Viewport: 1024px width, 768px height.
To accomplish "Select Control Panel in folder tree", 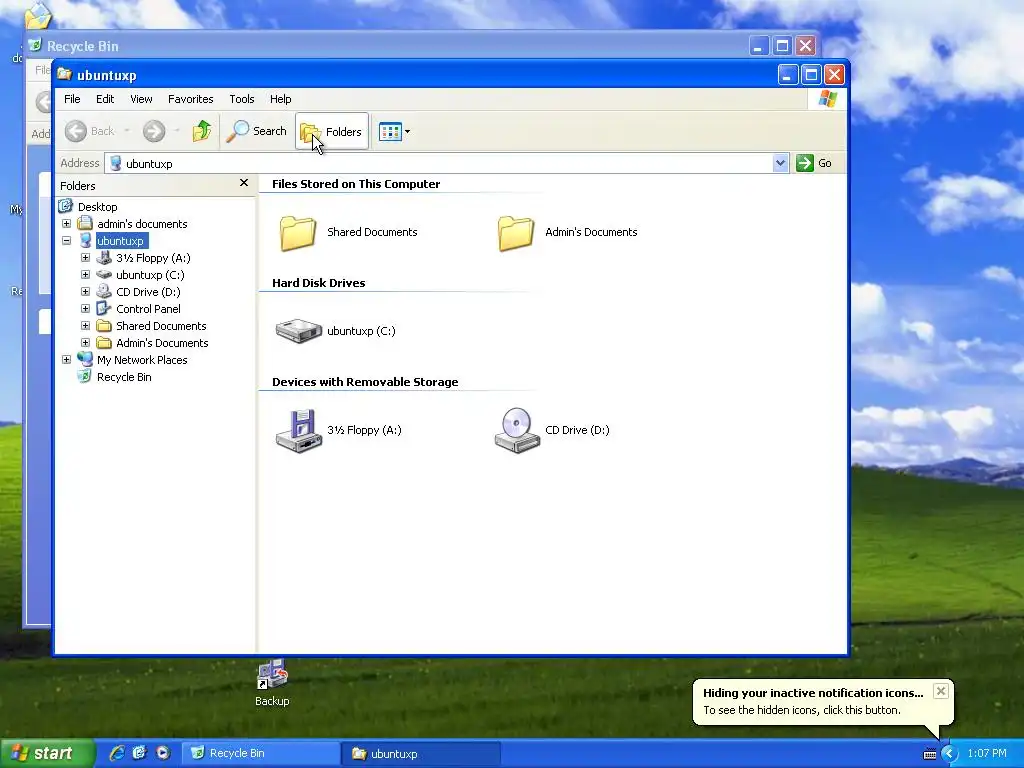I will [x=148, y=309].
